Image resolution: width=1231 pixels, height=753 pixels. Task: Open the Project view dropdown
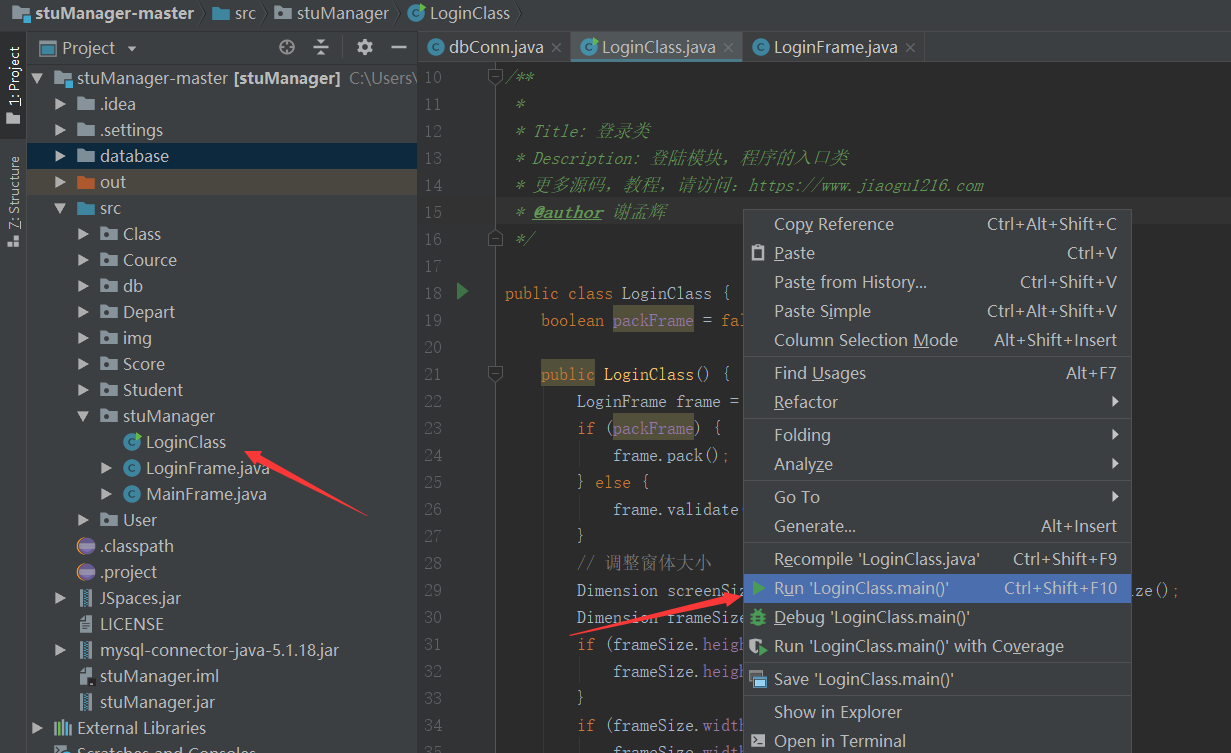click(x=132, y=48)
